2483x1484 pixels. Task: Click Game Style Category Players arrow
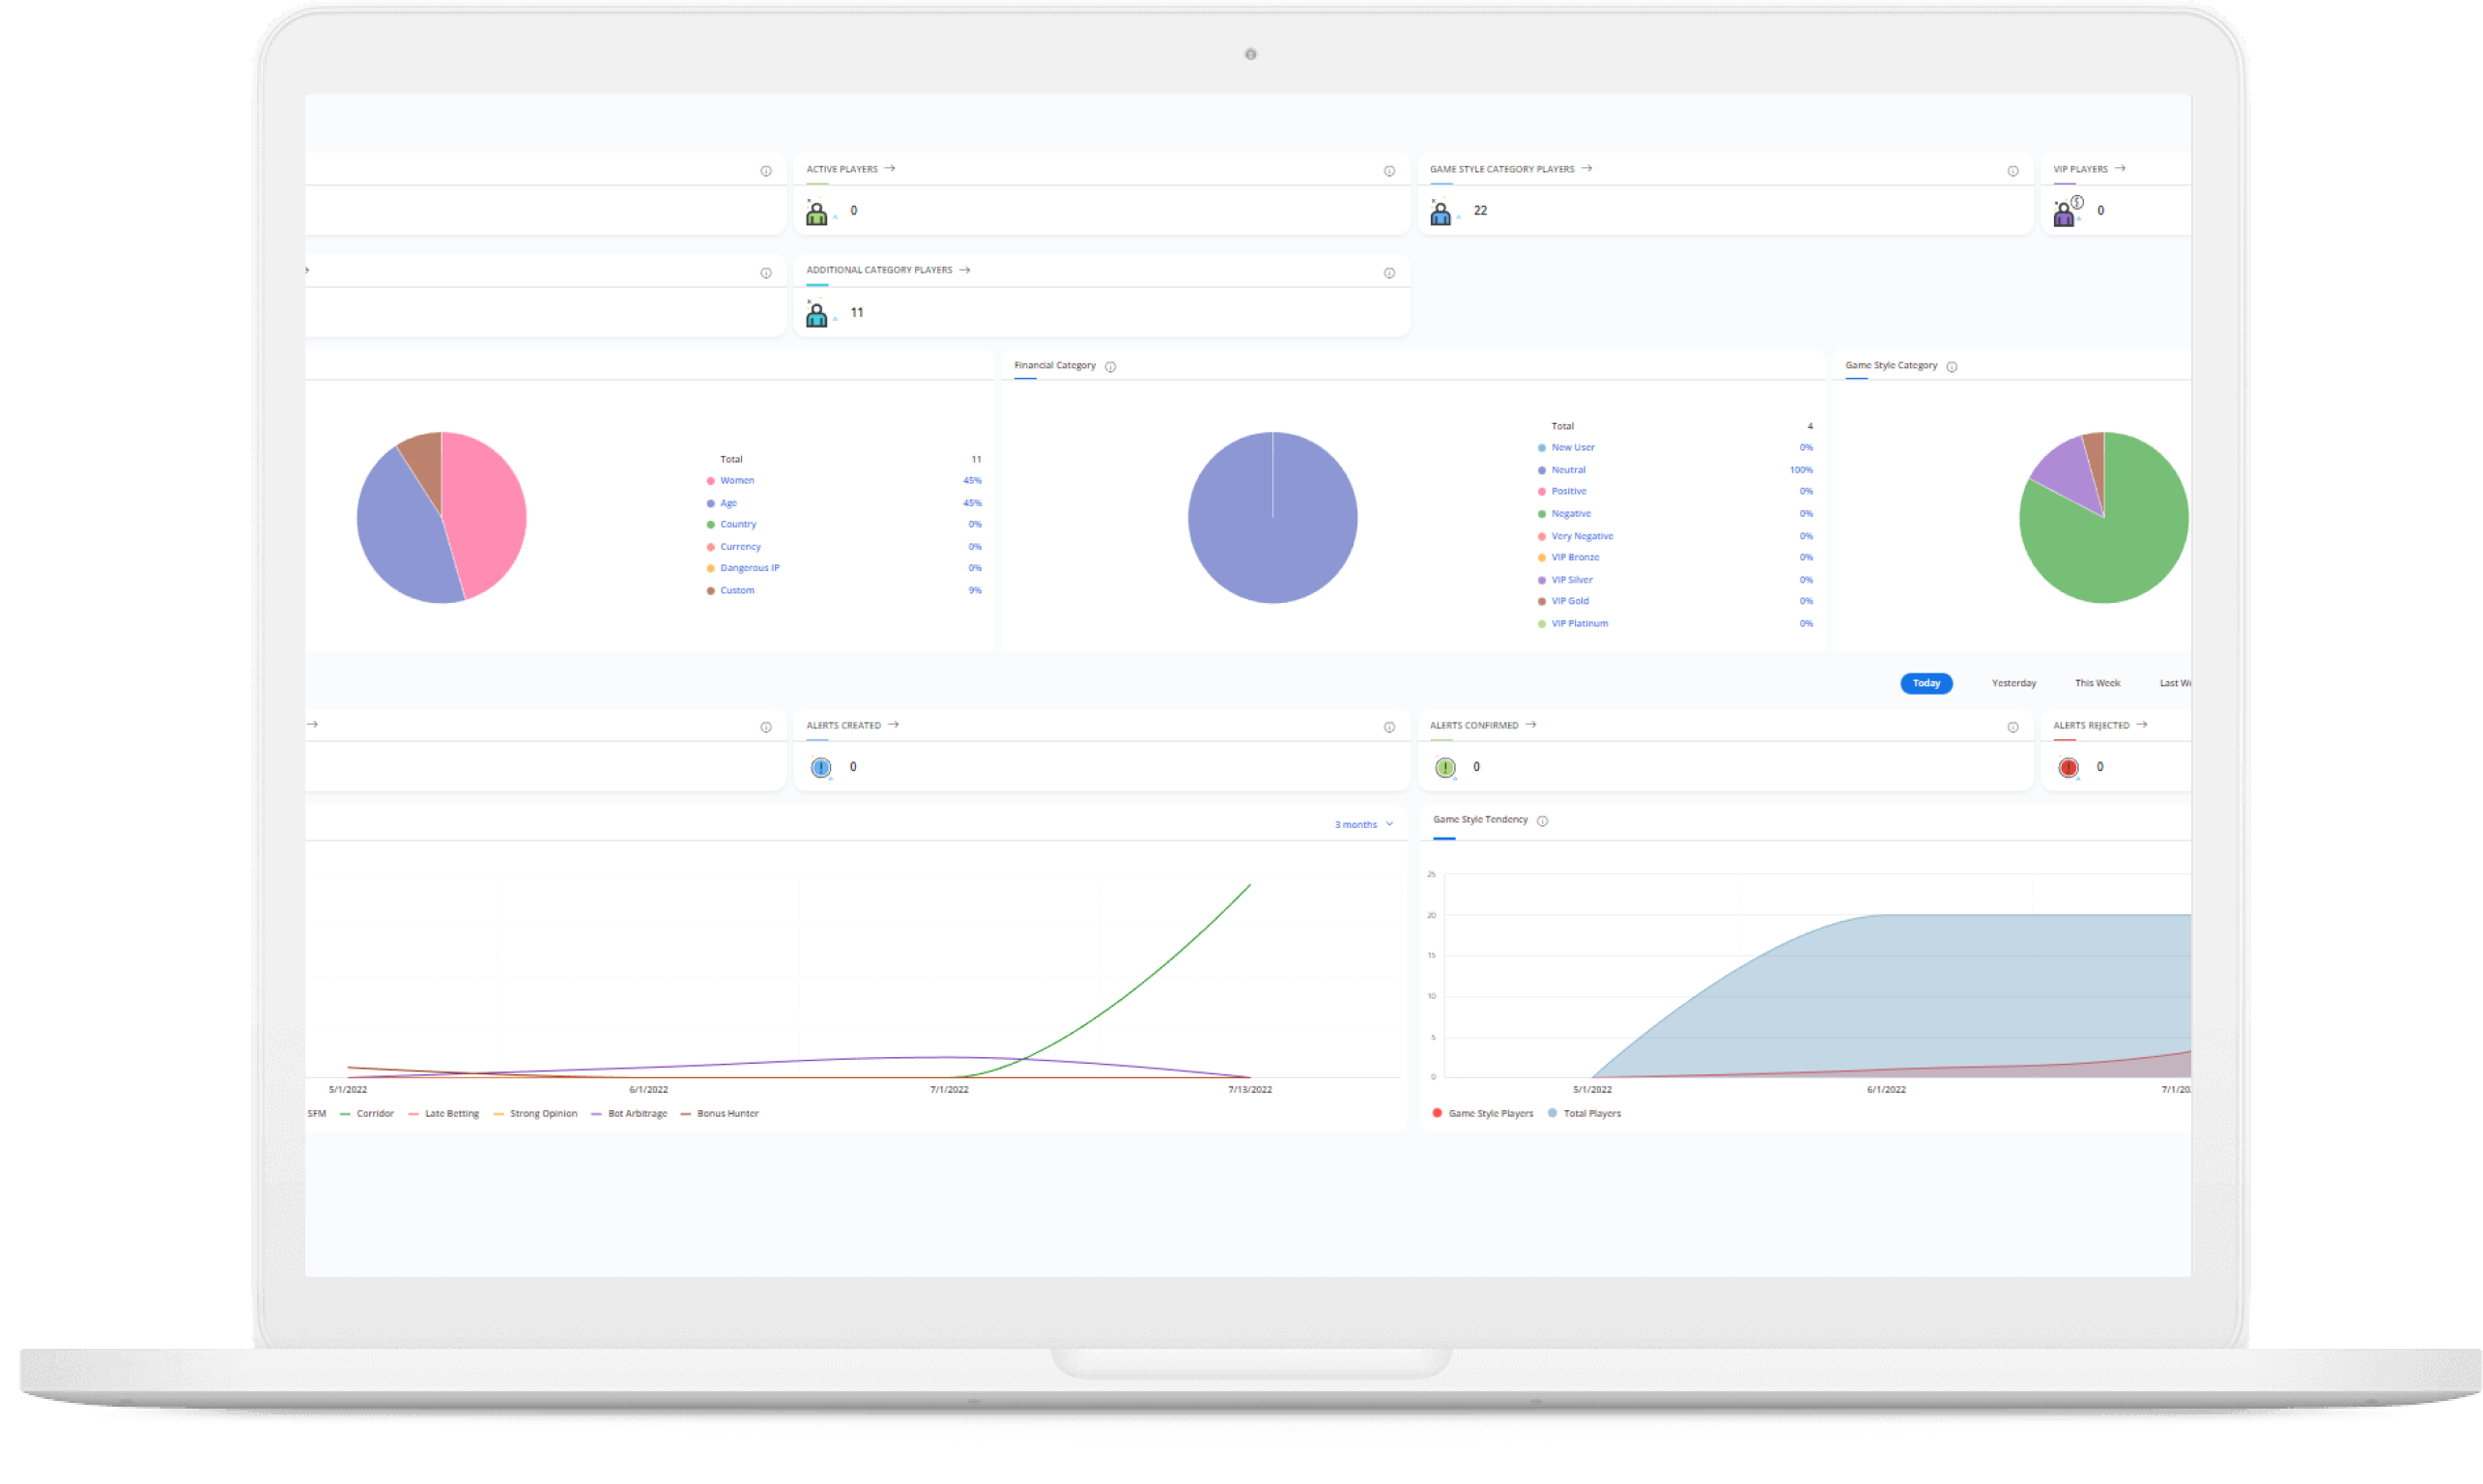coord(1586,169)
